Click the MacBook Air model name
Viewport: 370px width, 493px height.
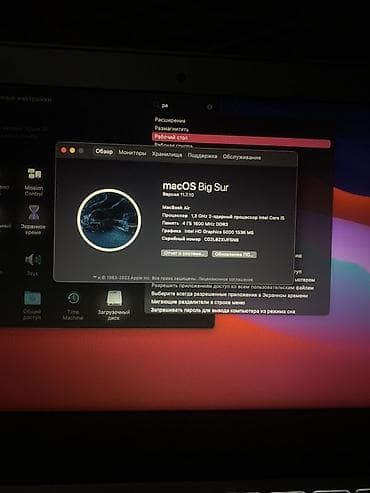(176, 208)
